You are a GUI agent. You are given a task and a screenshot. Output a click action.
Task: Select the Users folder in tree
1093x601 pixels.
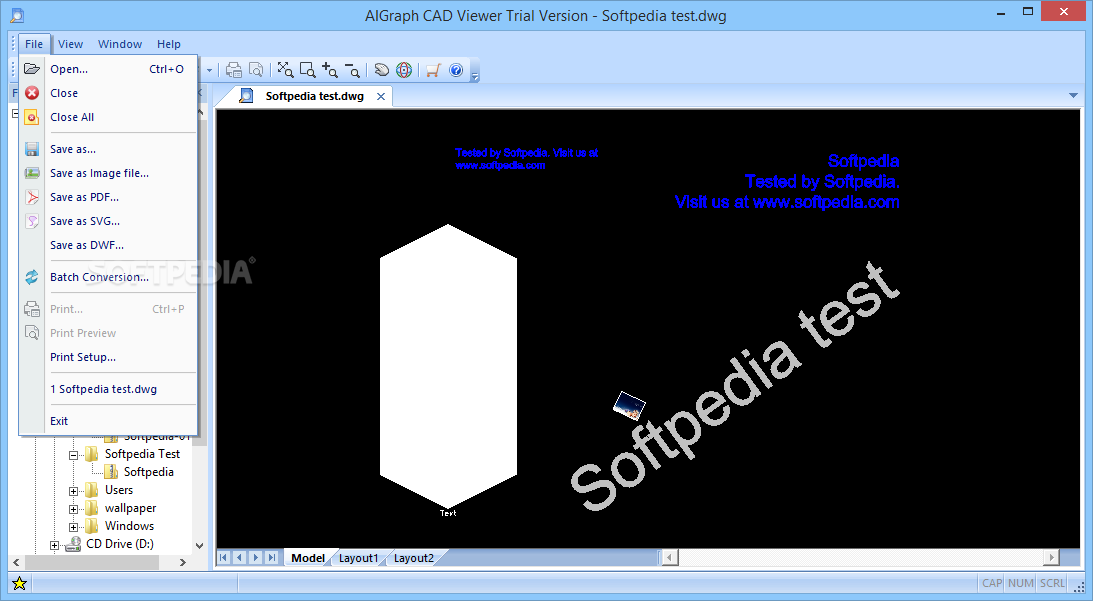pos(119,490)
